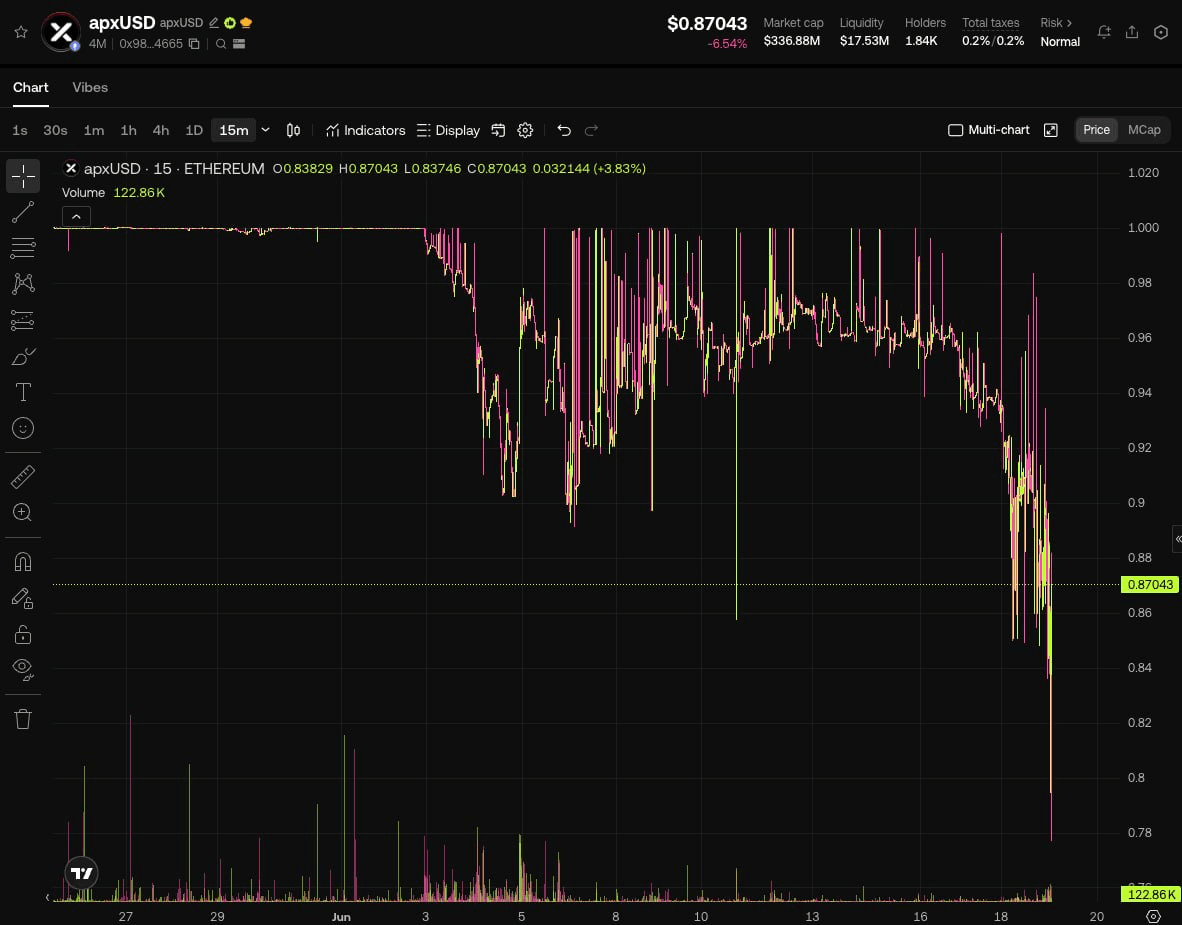Click the TradingView logo on the chart
This screenshot has width=1182, height=925.
click(x=81, y=873)
